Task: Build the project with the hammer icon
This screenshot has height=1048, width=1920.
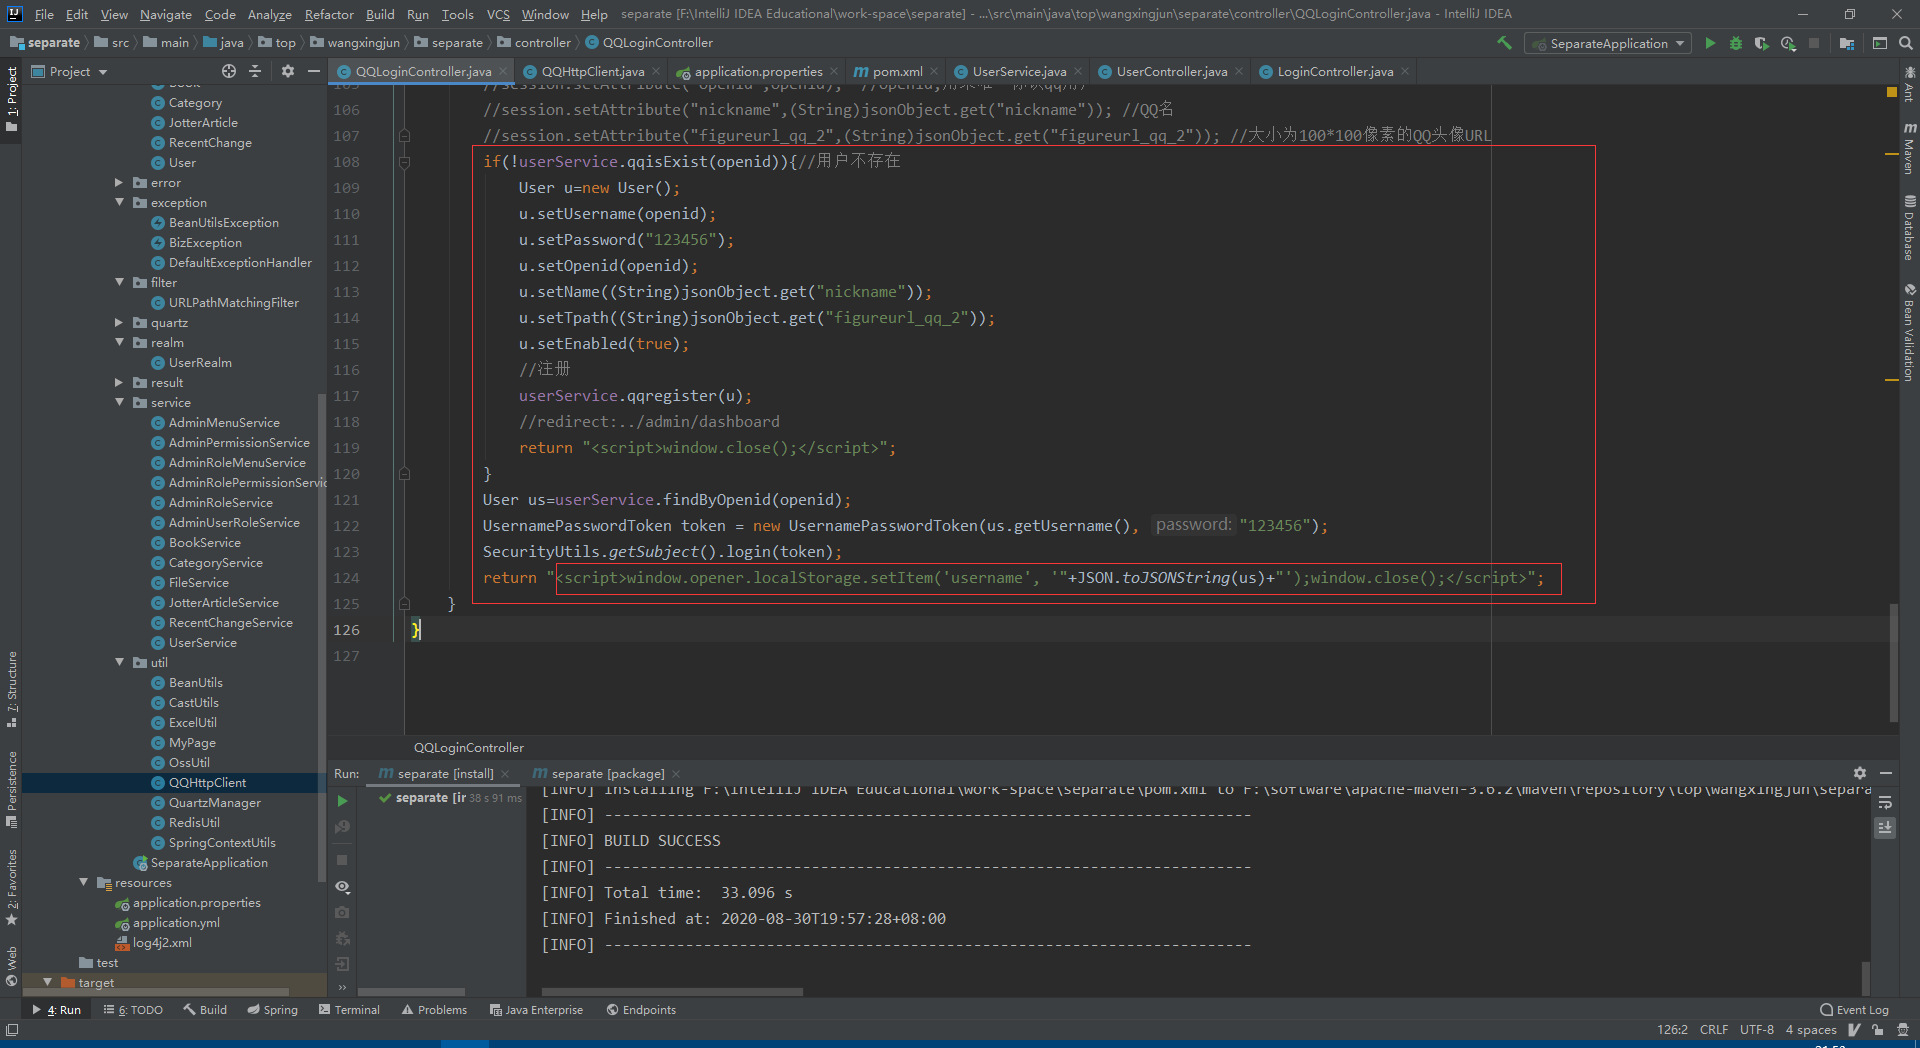Action: pos(1504,43)
